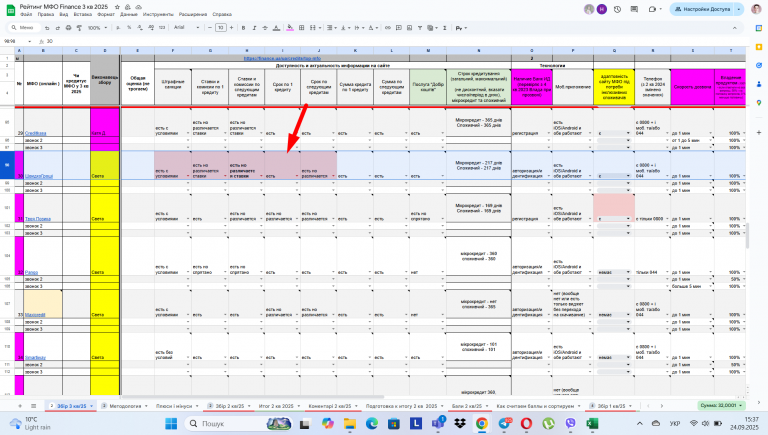This screenshot has width=768, height=435.
Task: Click the menu search box
Action: 26,28
